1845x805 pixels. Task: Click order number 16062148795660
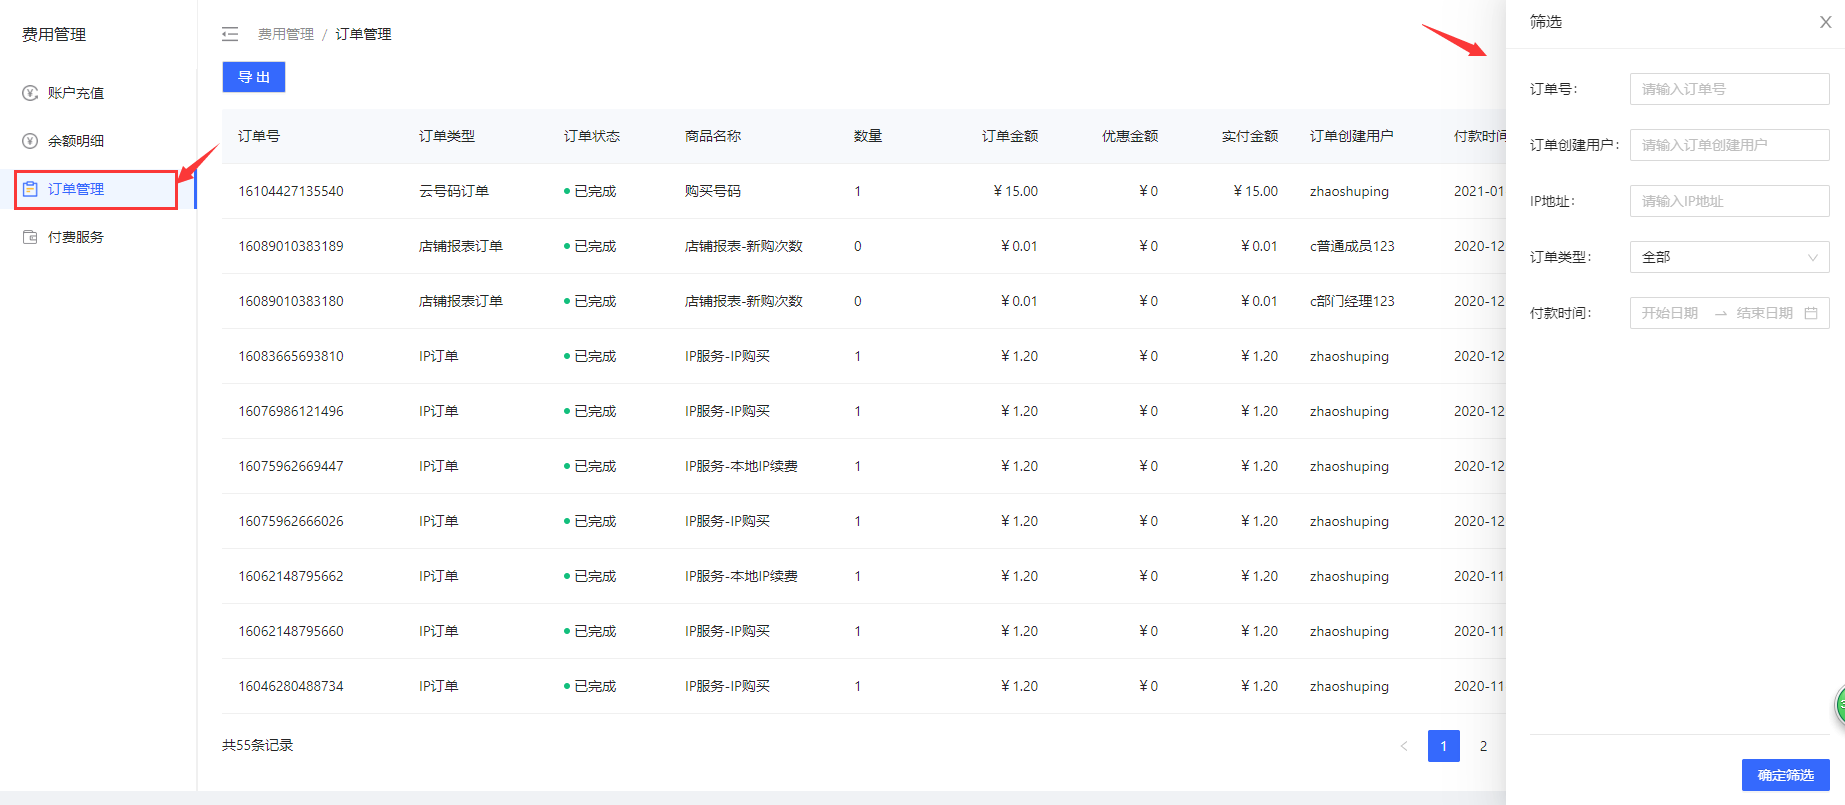[x=291, y=631]
